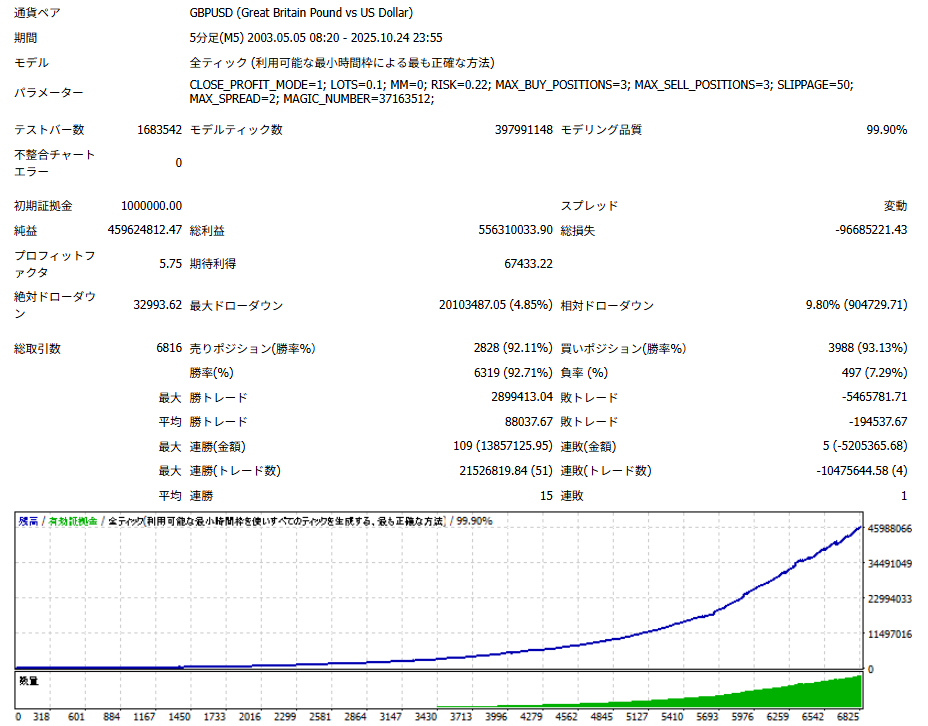Click the test period date range value
Screen dimensions: 928x726
[316, 38]
